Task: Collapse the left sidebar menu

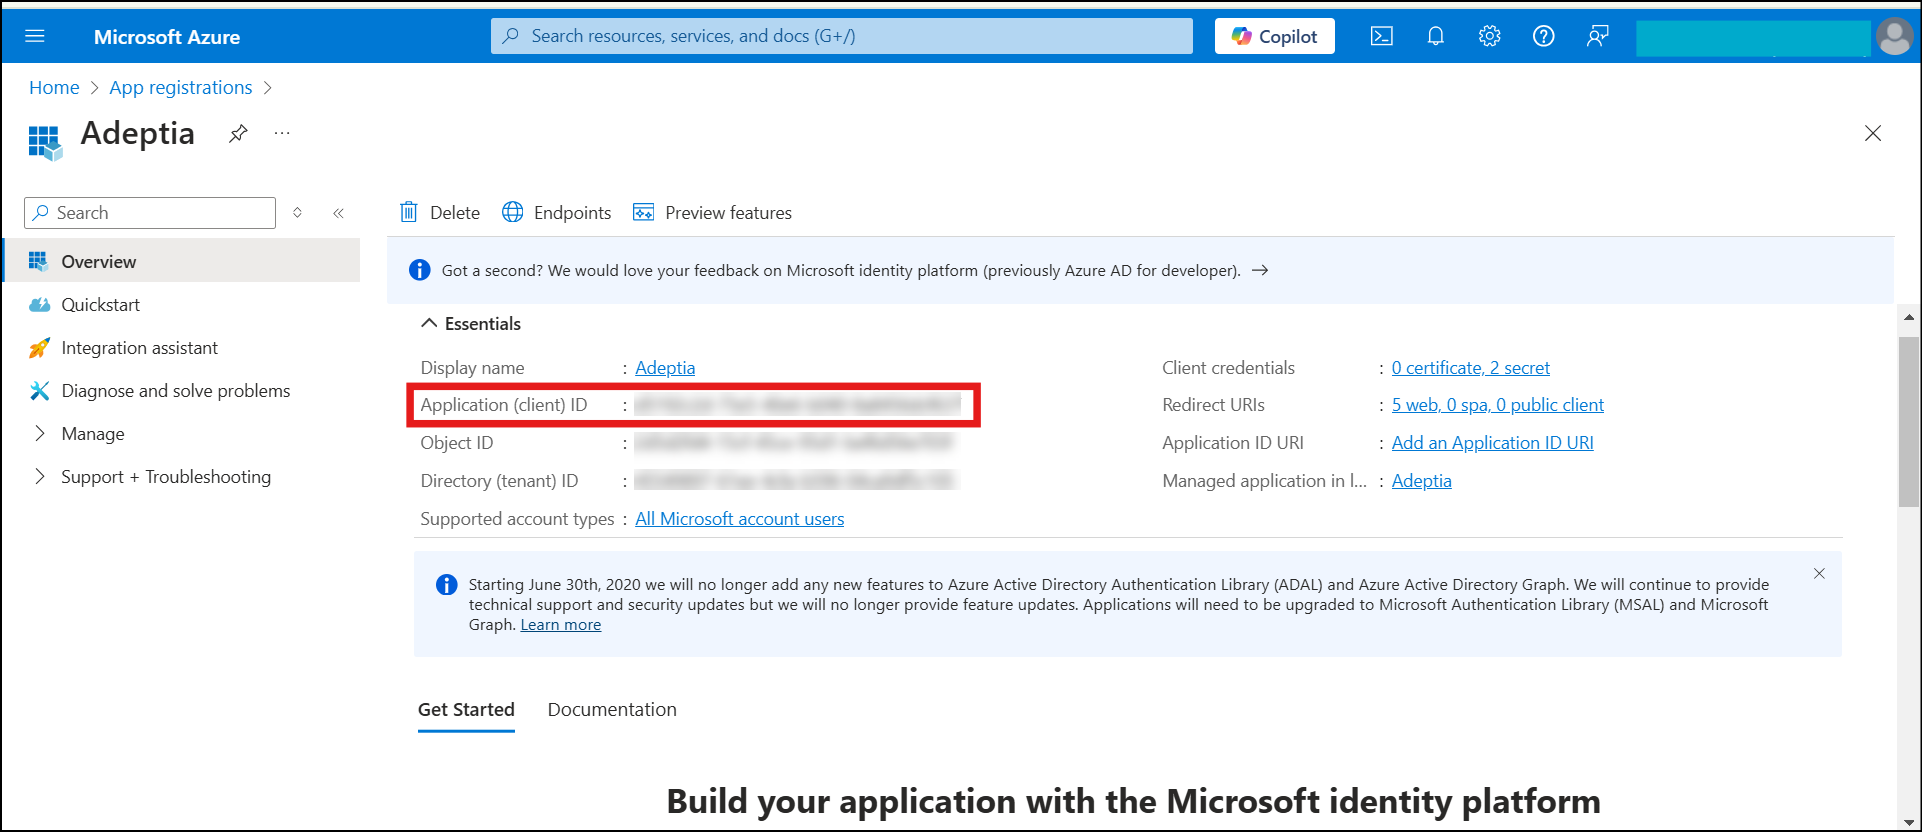Action: pyautogui.click(x=338, y=213)
